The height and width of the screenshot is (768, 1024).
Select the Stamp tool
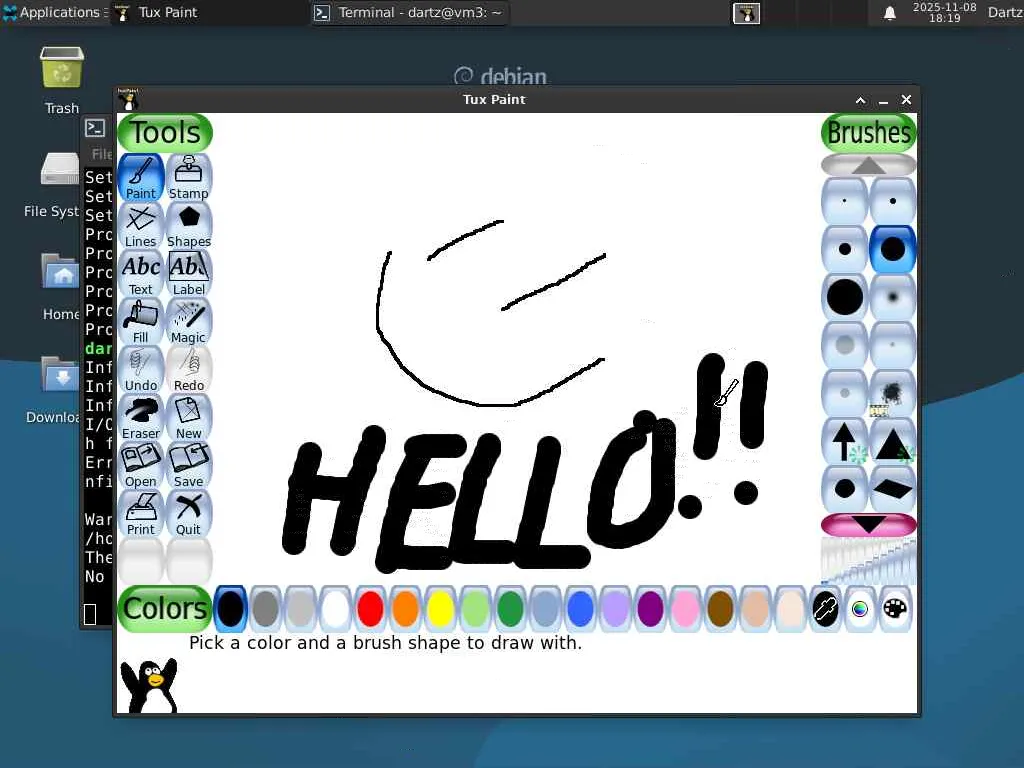pyautogui.click(x=189, y=178)
